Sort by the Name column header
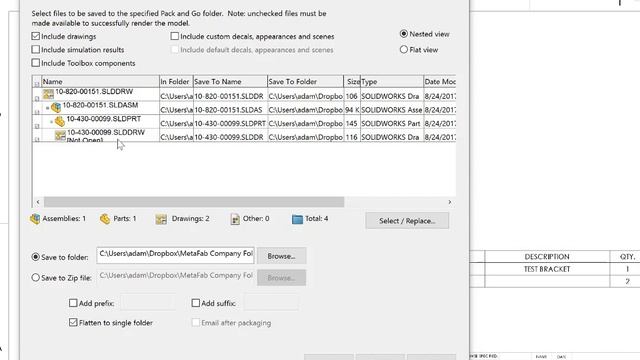Viewport: 640px width, 360px height. tap(100, 82)
